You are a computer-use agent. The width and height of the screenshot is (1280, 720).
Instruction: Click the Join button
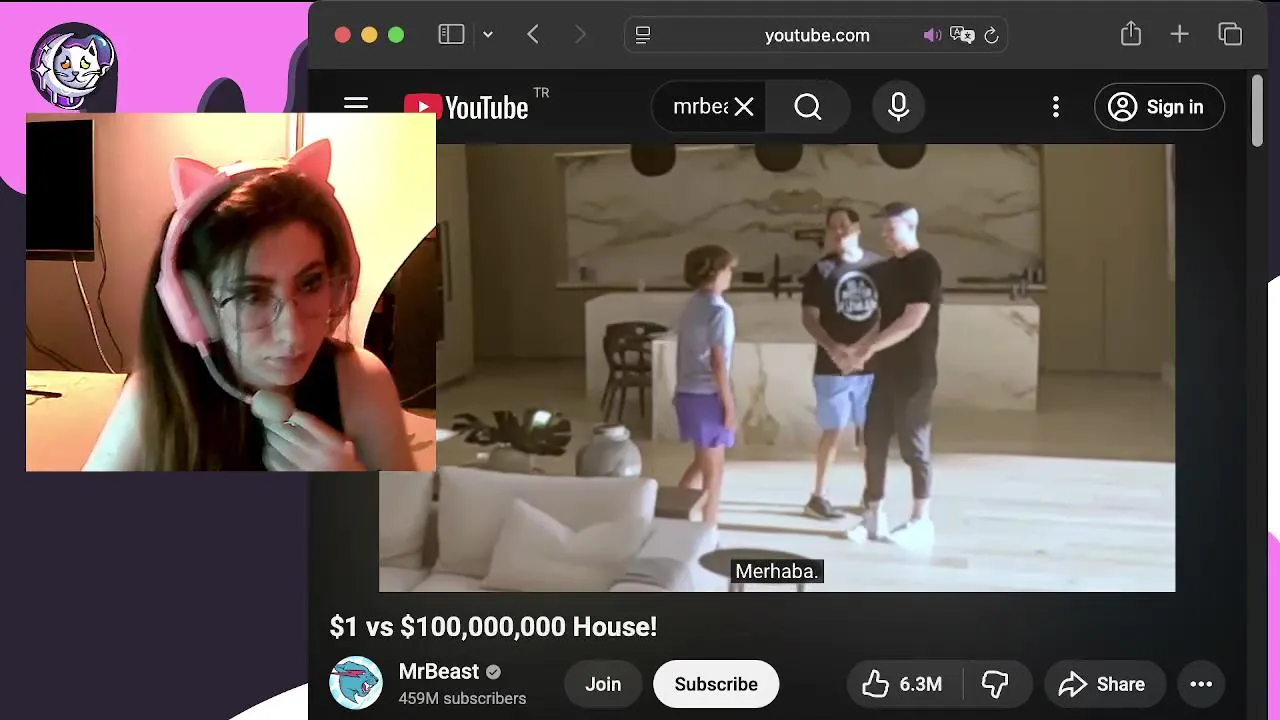tap(603, 684)
